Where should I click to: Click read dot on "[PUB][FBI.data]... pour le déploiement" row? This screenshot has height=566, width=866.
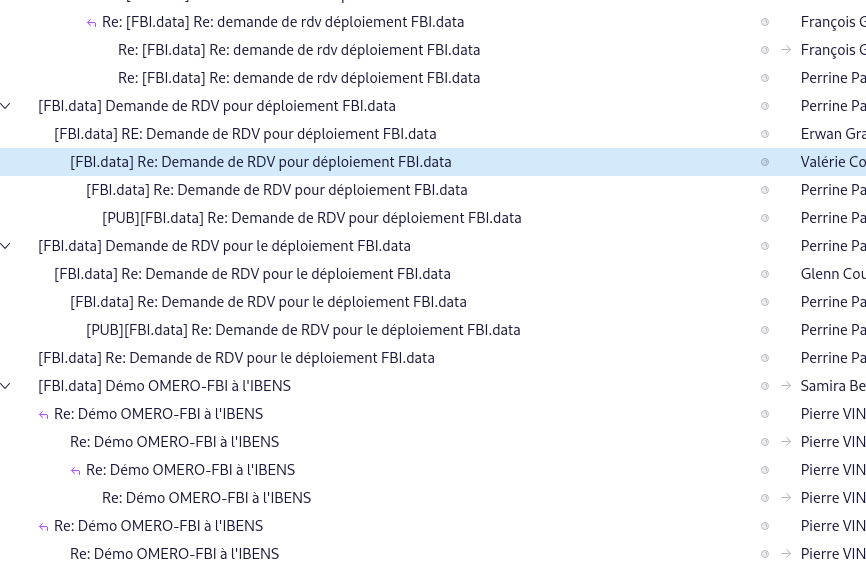(765, 330)
